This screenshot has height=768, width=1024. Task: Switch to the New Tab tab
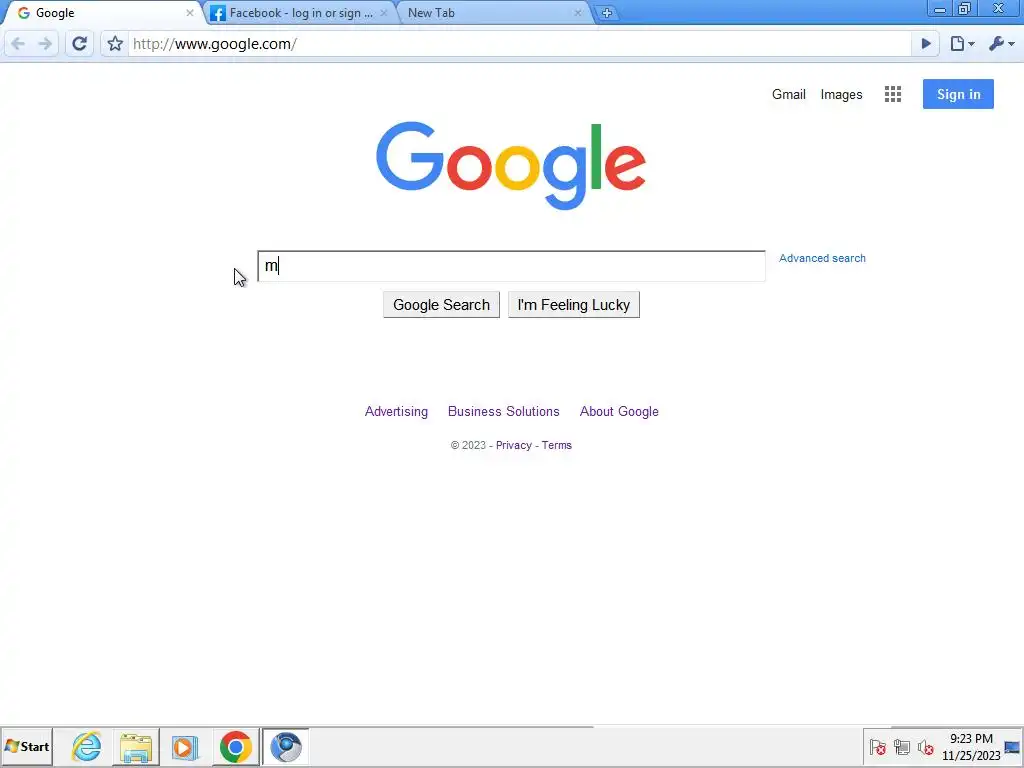tap(494, 13)
